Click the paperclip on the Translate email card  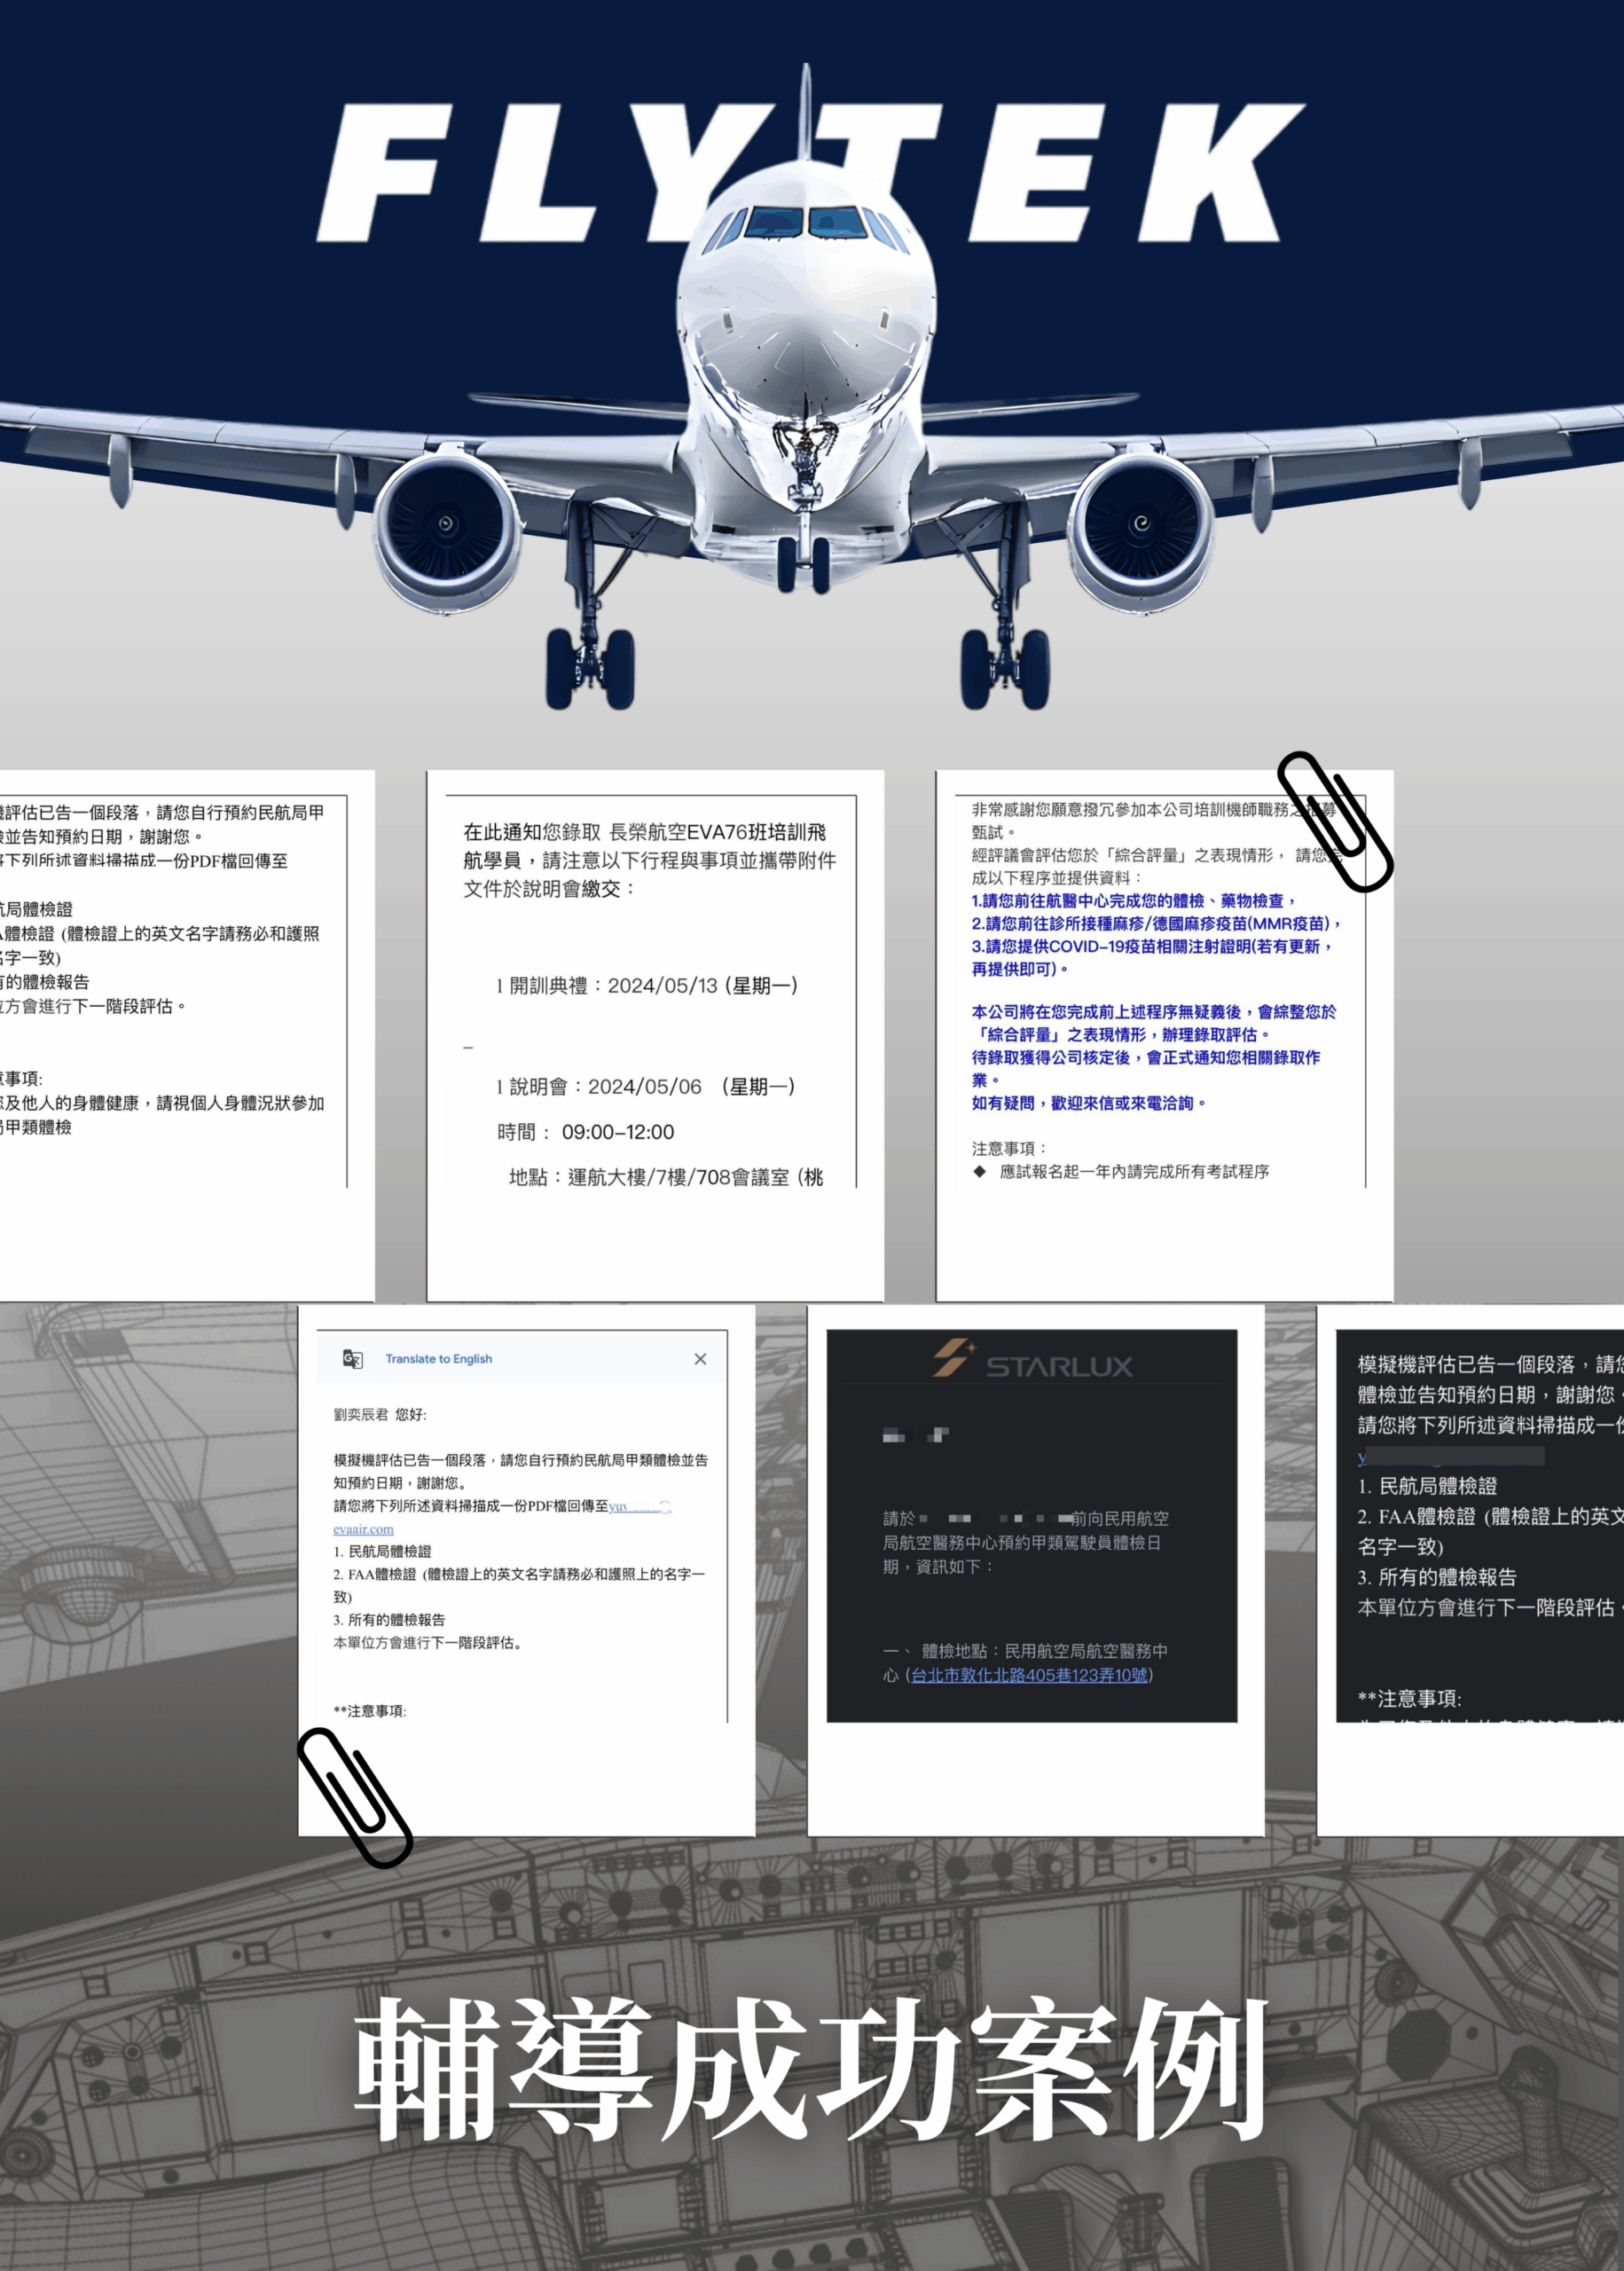(x=355, y=1797)
